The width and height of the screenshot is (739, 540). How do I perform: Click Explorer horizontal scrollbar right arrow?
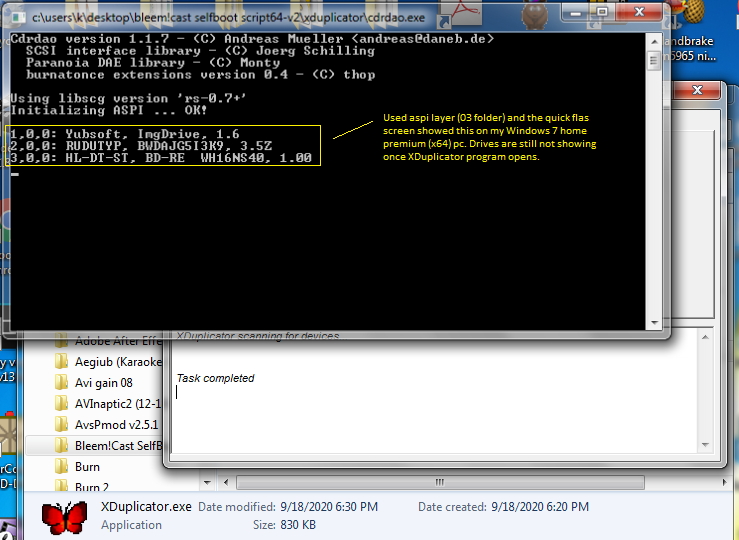tap(724, 483)
